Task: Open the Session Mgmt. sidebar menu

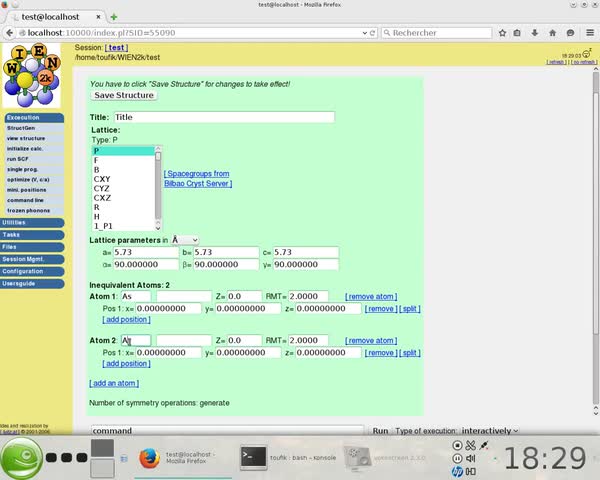Action: [x=32, y=259]
